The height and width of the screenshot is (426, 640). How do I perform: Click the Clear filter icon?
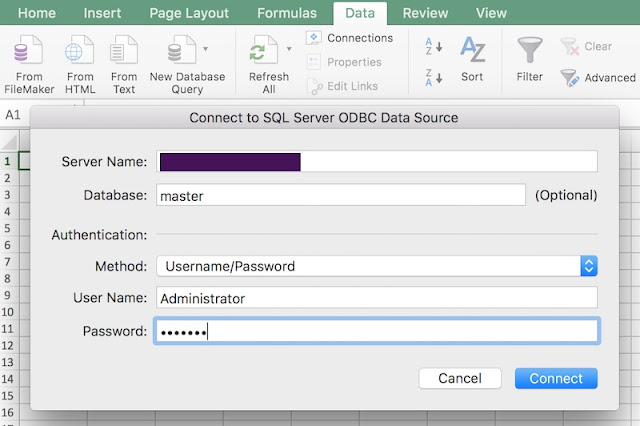tap(570, 47)
